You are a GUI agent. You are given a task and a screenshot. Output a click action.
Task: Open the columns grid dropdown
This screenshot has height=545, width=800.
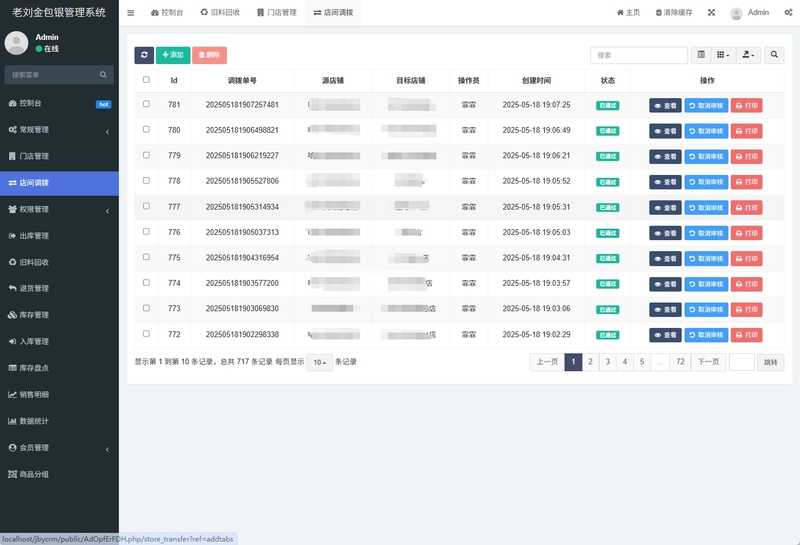pos(723,55)
